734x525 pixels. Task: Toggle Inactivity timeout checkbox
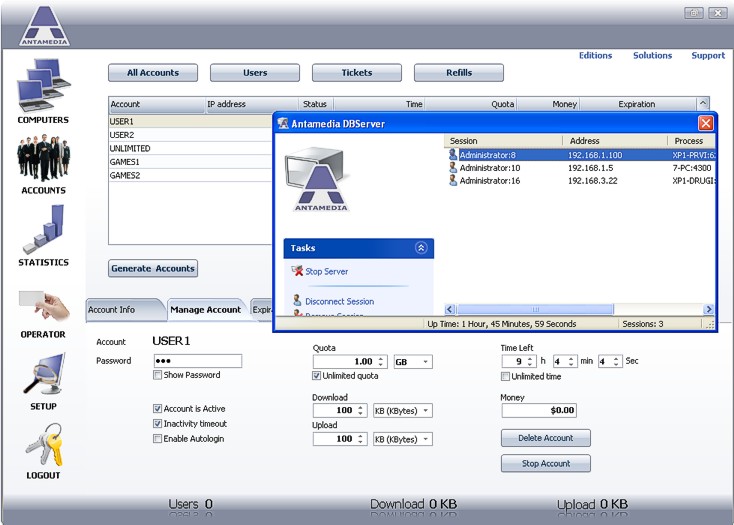pos(158,423)
